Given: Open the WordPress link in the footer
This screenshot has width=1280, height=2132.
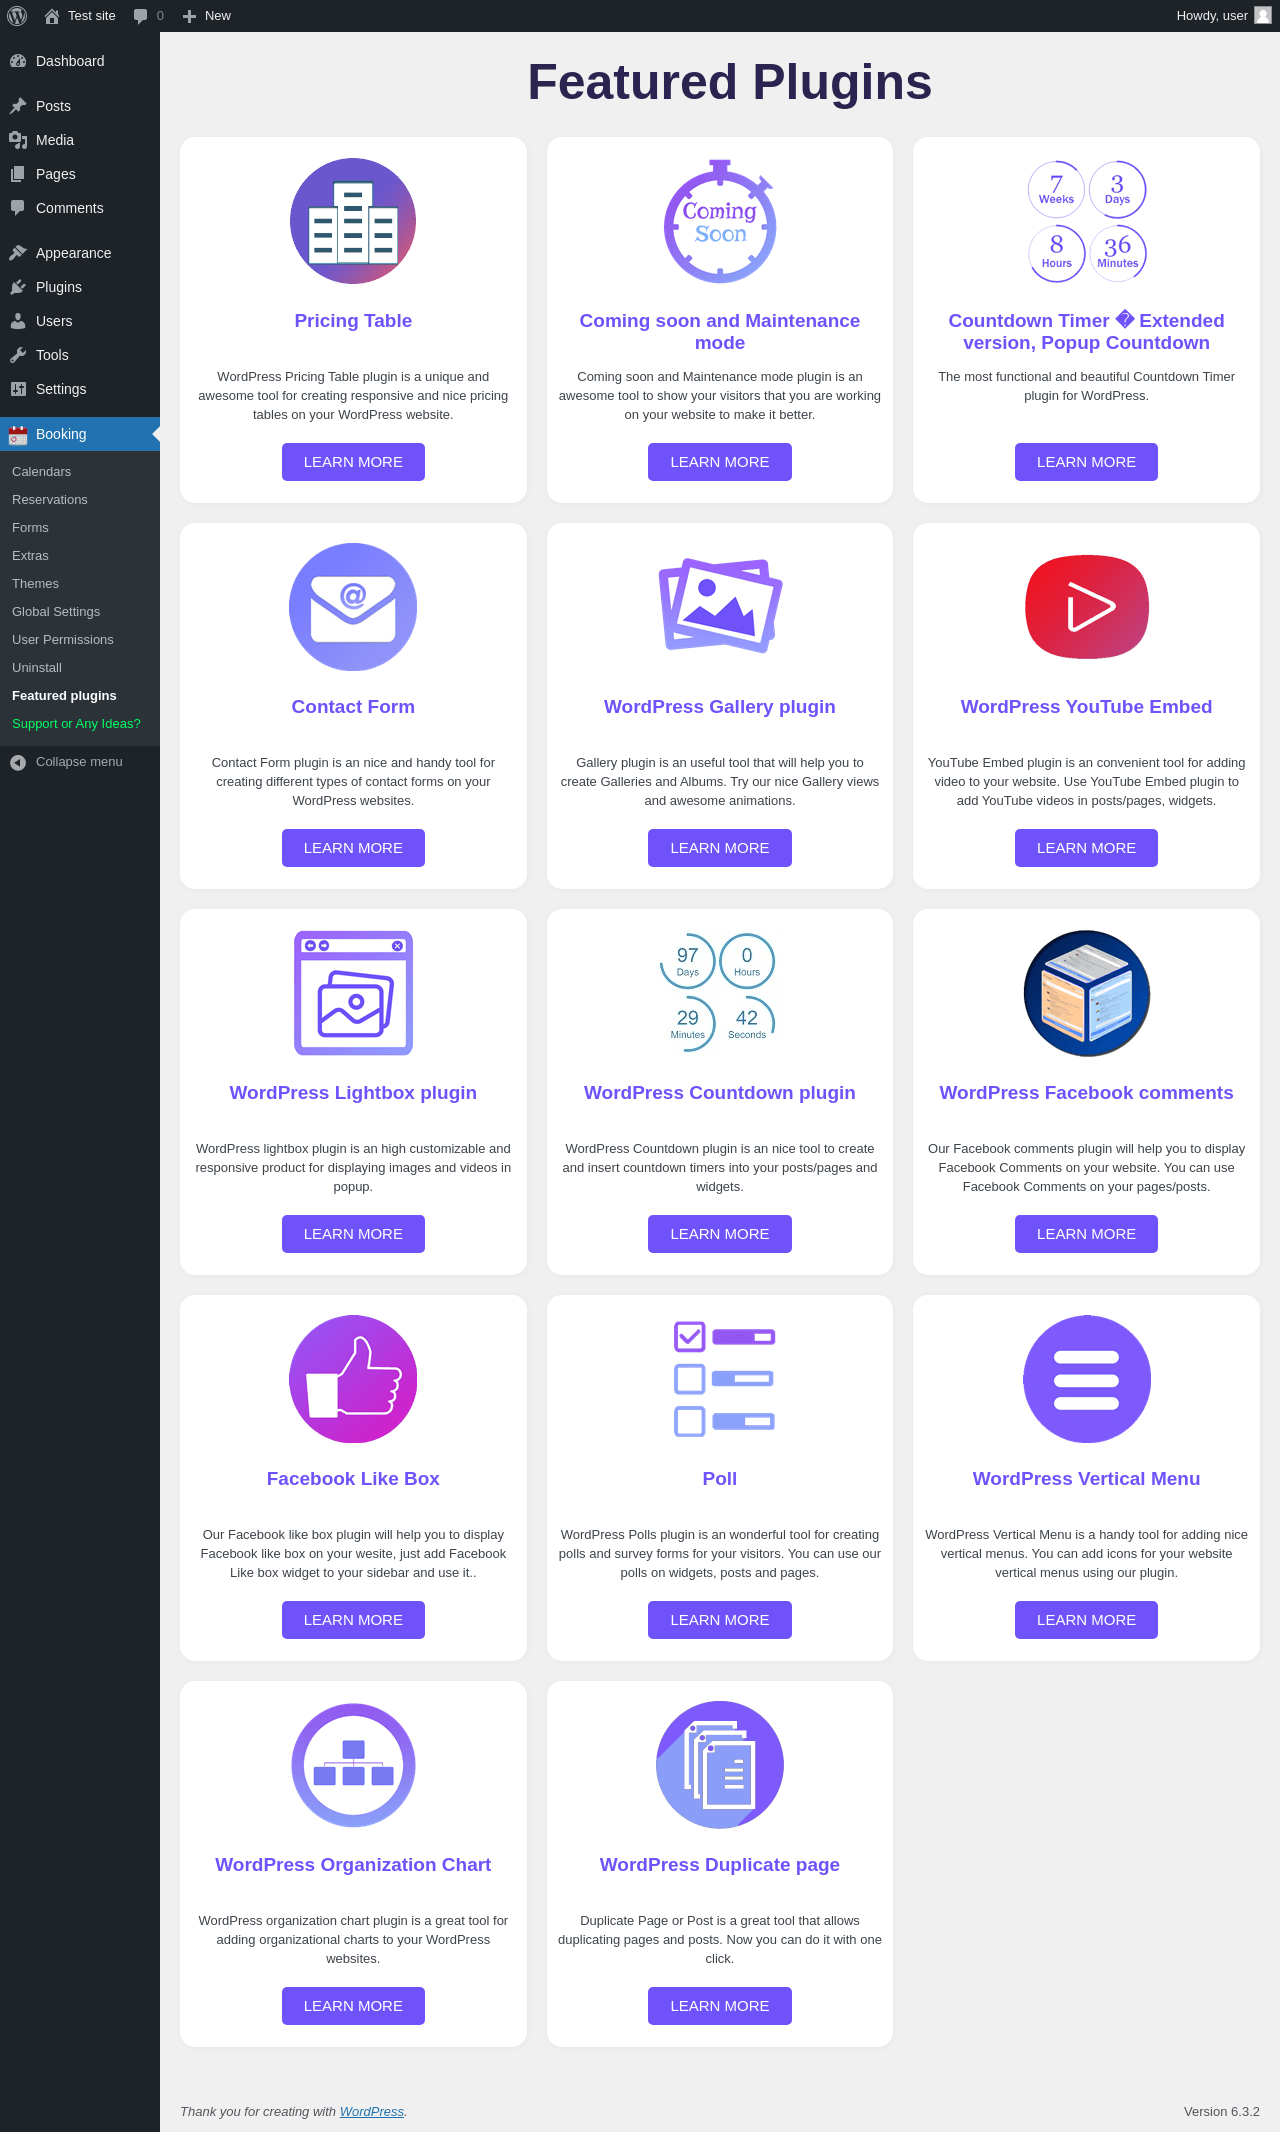Looking at the screenshot, I should (372, 2112).
